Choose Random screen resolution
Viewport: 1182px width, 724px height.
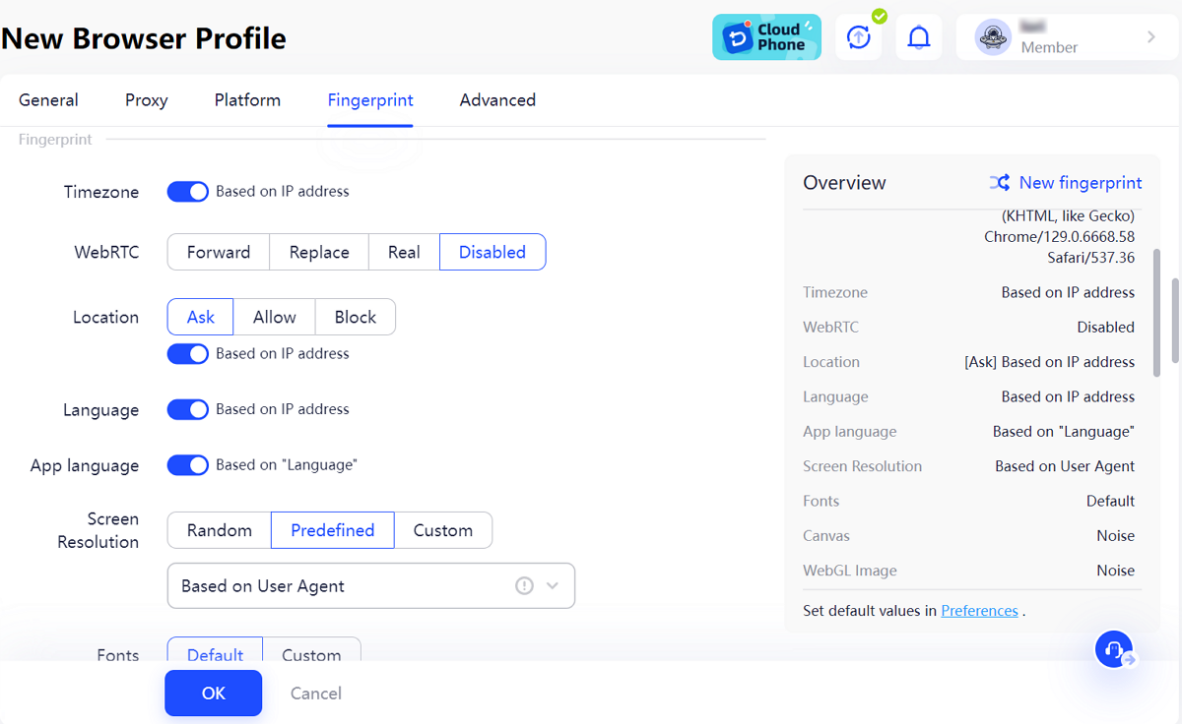[x=219, y=530]
